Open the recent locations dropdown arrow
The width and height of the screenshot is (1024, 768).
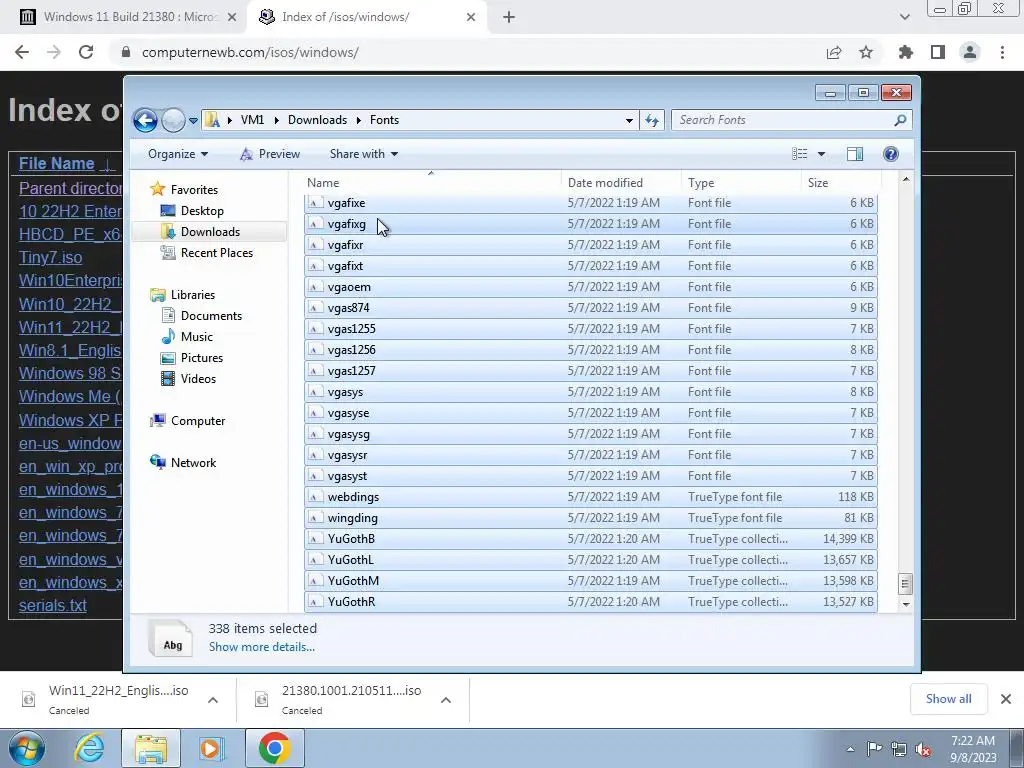pyautogui.click(x=193, y=121)
